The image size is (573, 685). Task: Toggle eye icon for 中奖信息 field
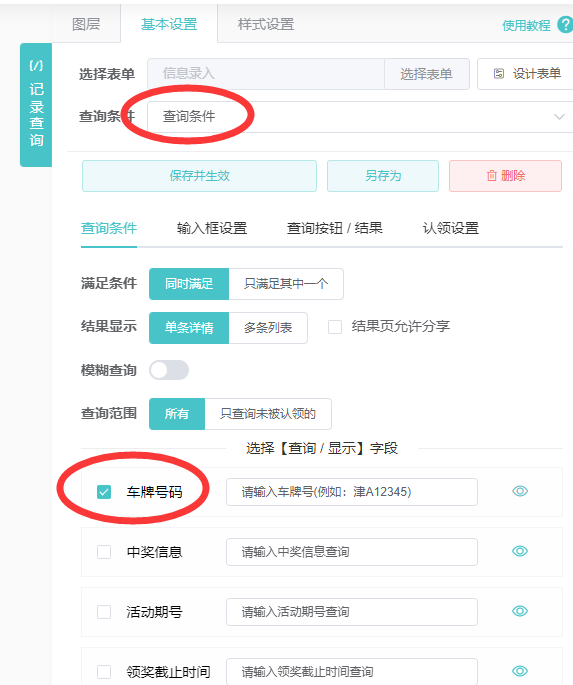pyautogui.click(x=520, y=551)
